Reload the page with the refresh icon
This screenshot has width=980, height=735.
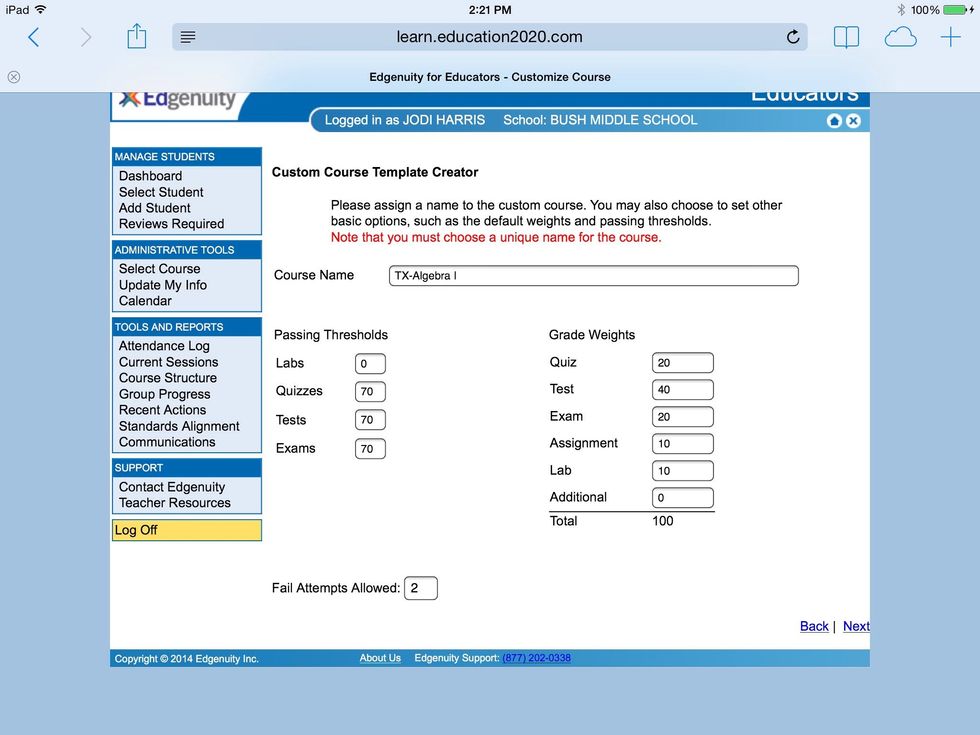[793, 38]
